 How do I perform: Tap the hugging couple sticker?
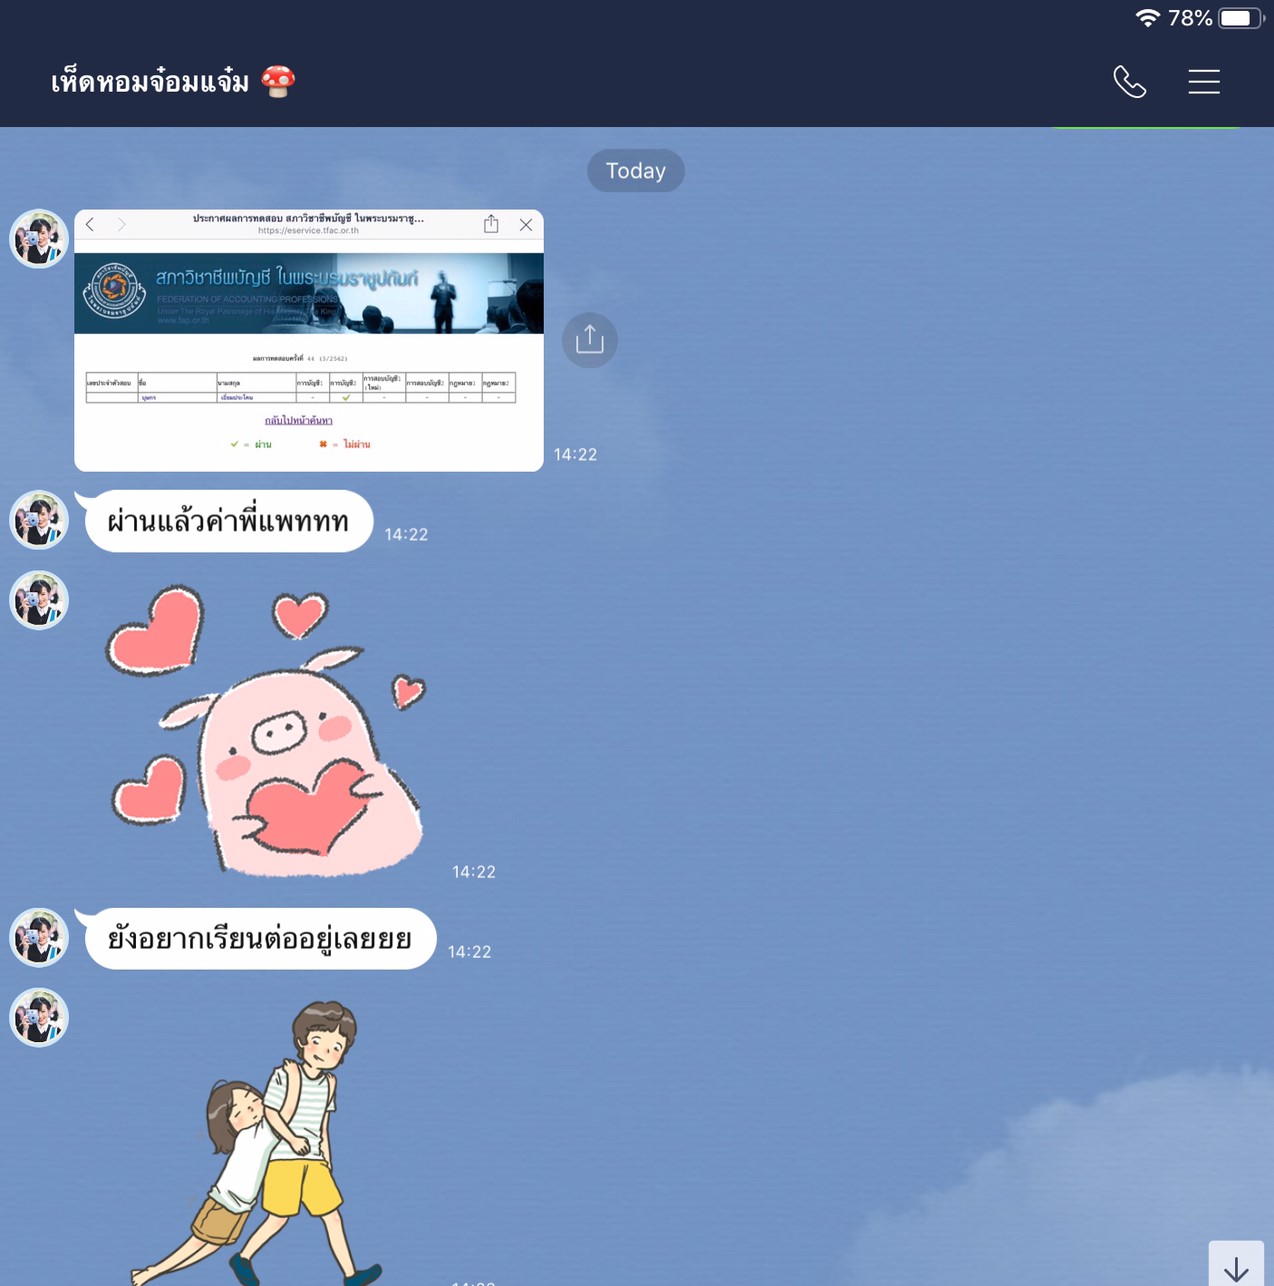pos(270,1140)
